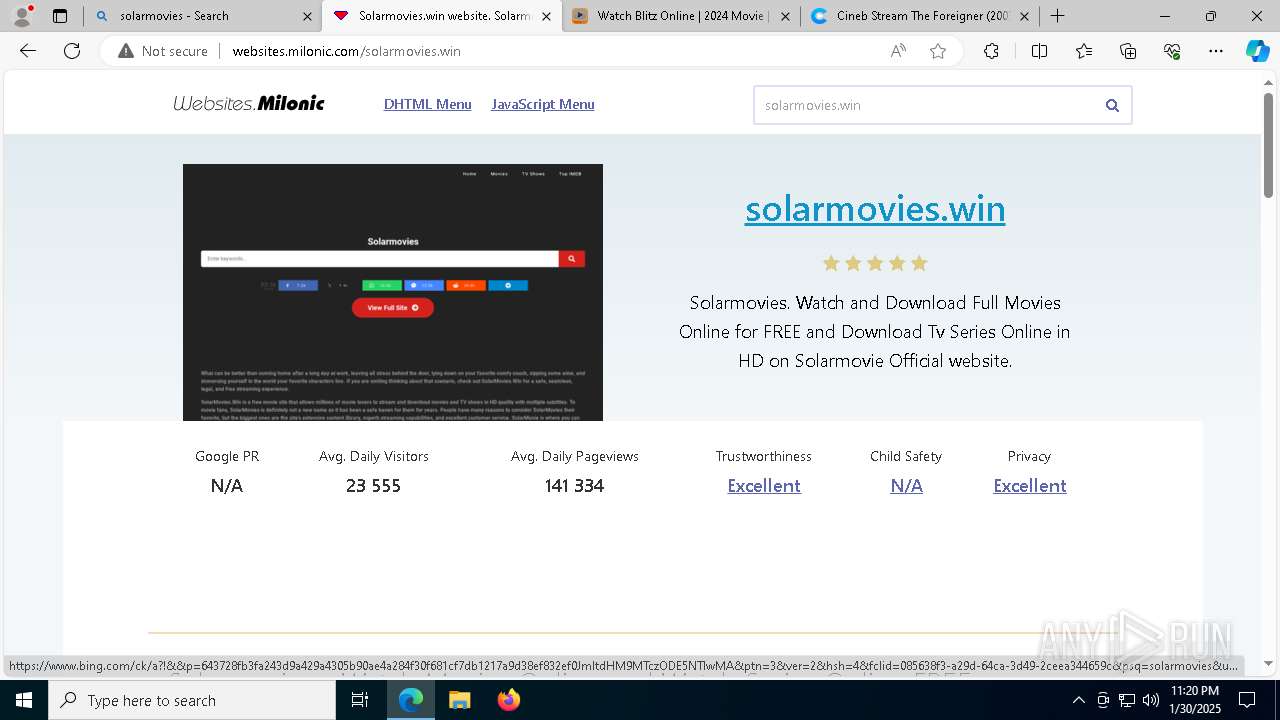Open the Favorites list icon
This screenshot has height=720, width=1280.
pyautogui.click(x=1084, y=51)
